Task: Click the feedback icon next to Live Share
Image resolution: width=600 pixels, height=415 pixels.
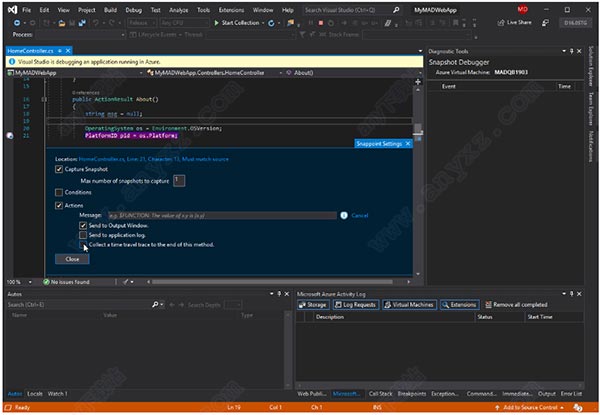Action: click(x=545, y=23)
